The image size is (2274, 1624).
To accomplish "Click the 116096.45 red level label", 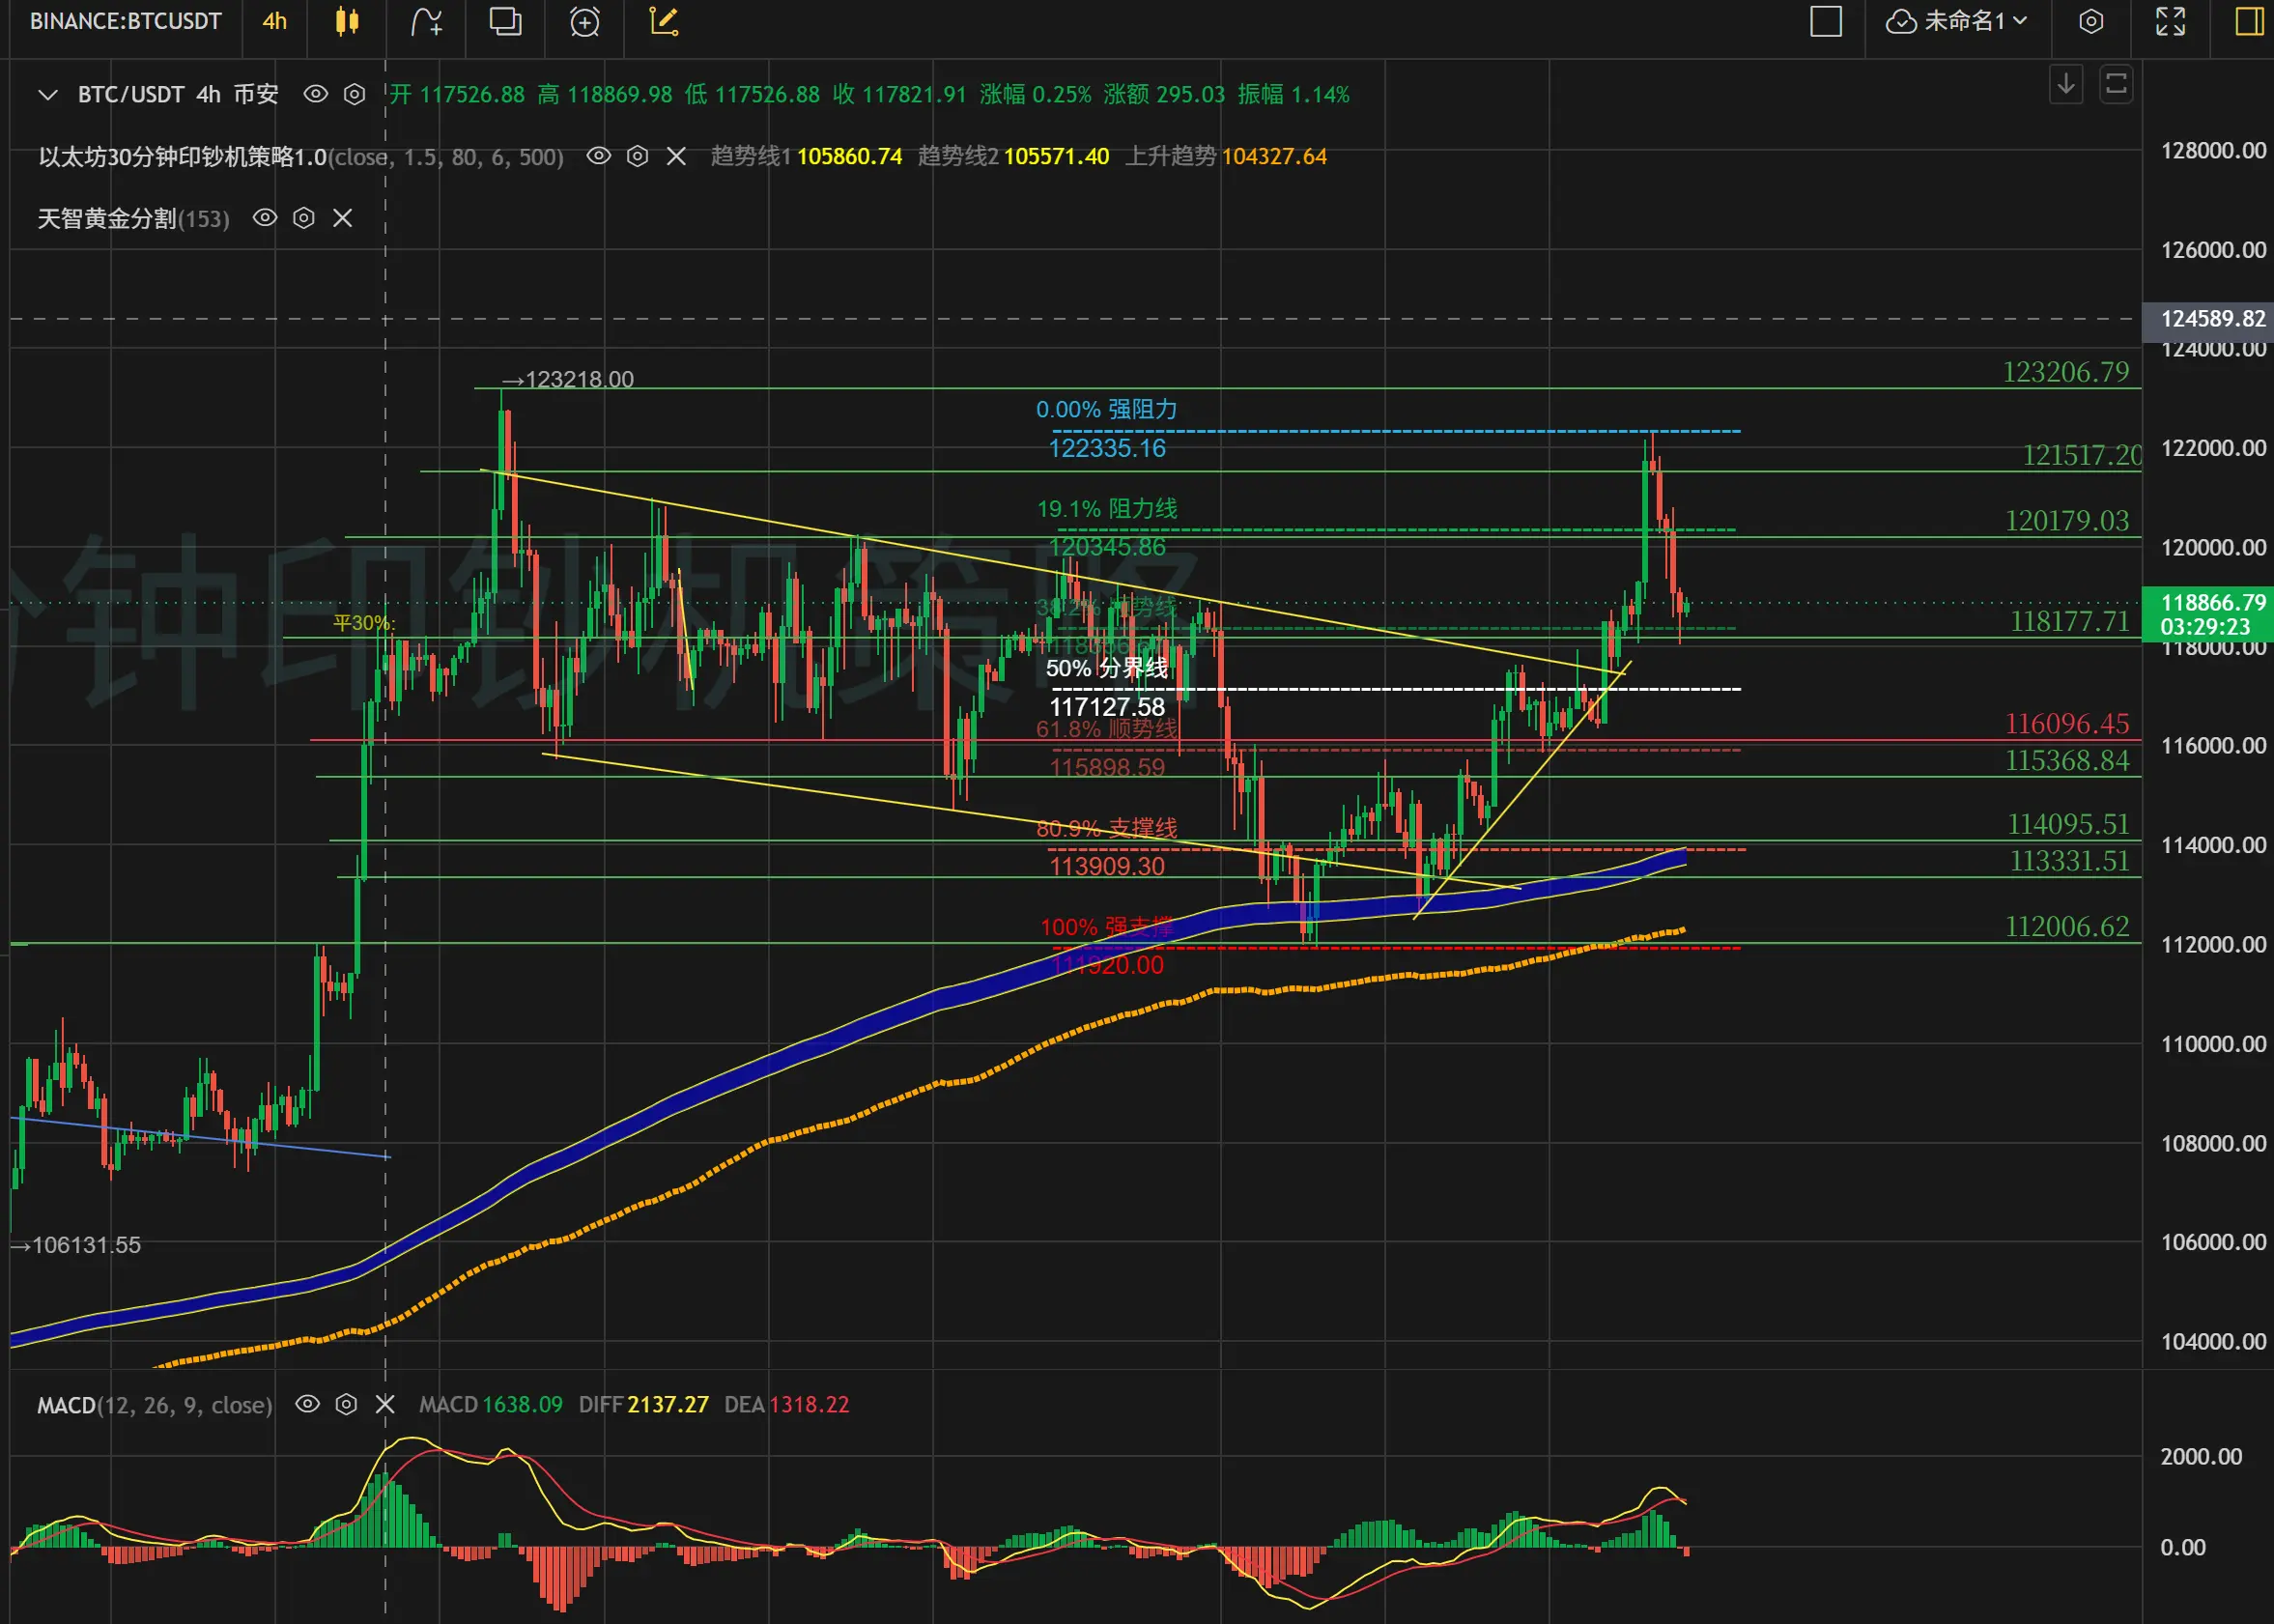I will 2067,723.
